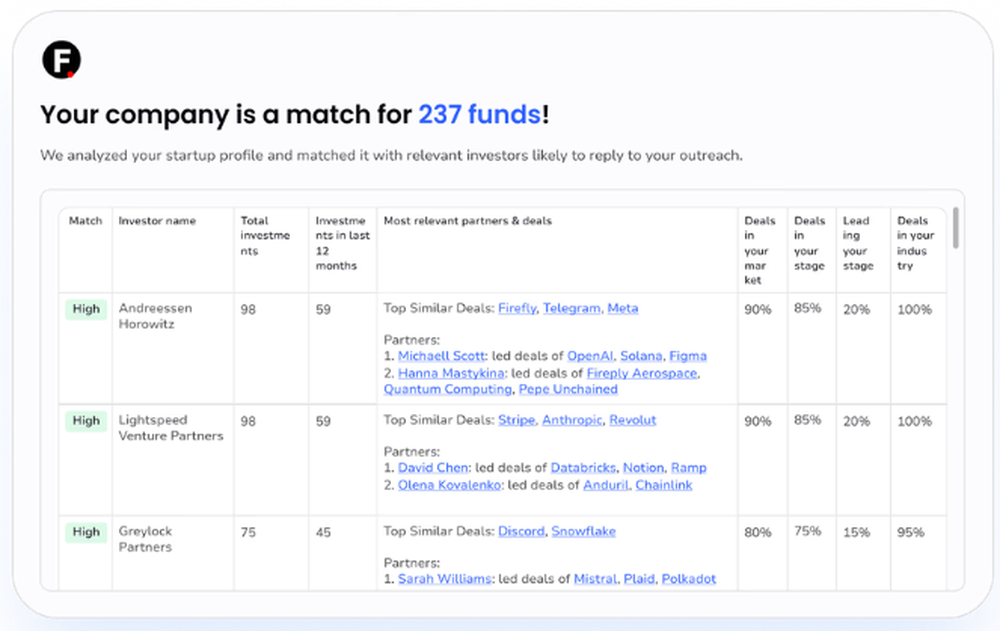Open the Solana deal link
This screenshot has width=1000, height=631.
coord(641,356)
